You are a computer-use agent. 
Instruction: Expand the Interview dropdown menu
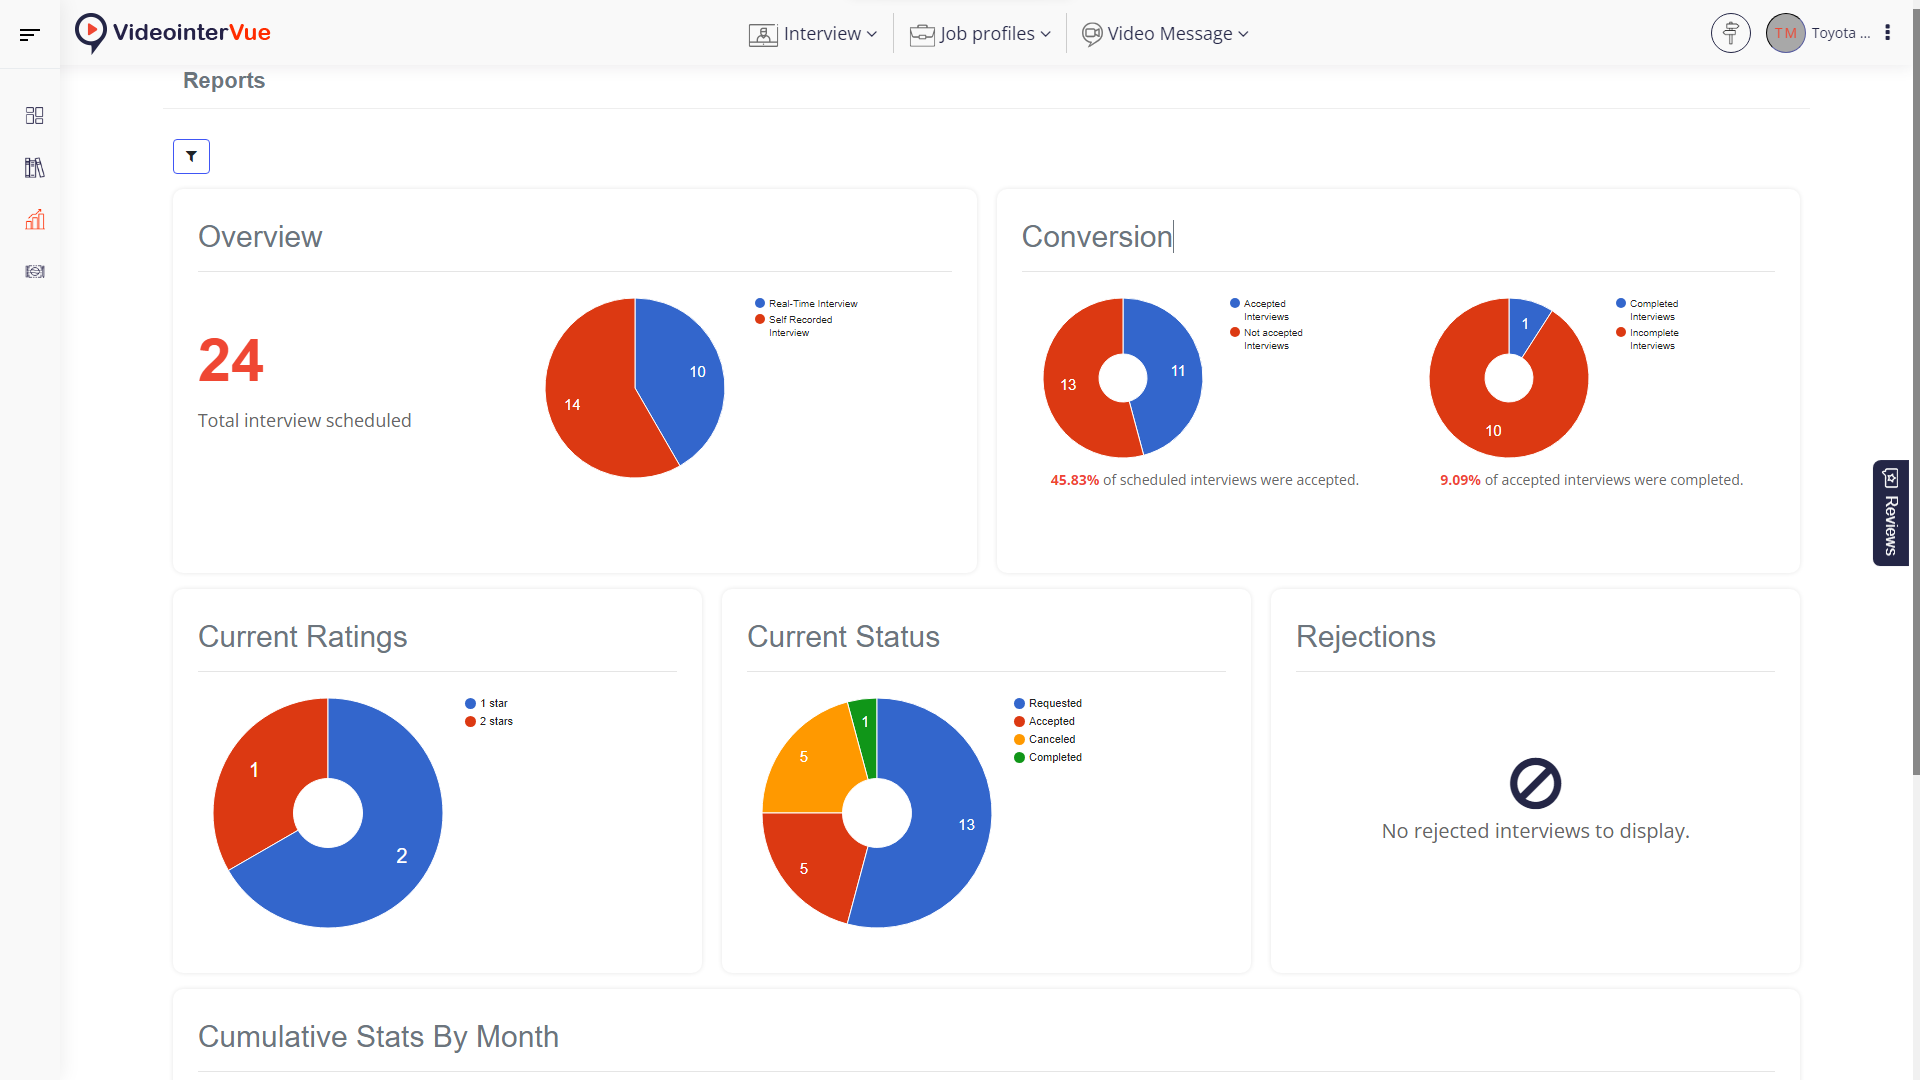point(813,34)
